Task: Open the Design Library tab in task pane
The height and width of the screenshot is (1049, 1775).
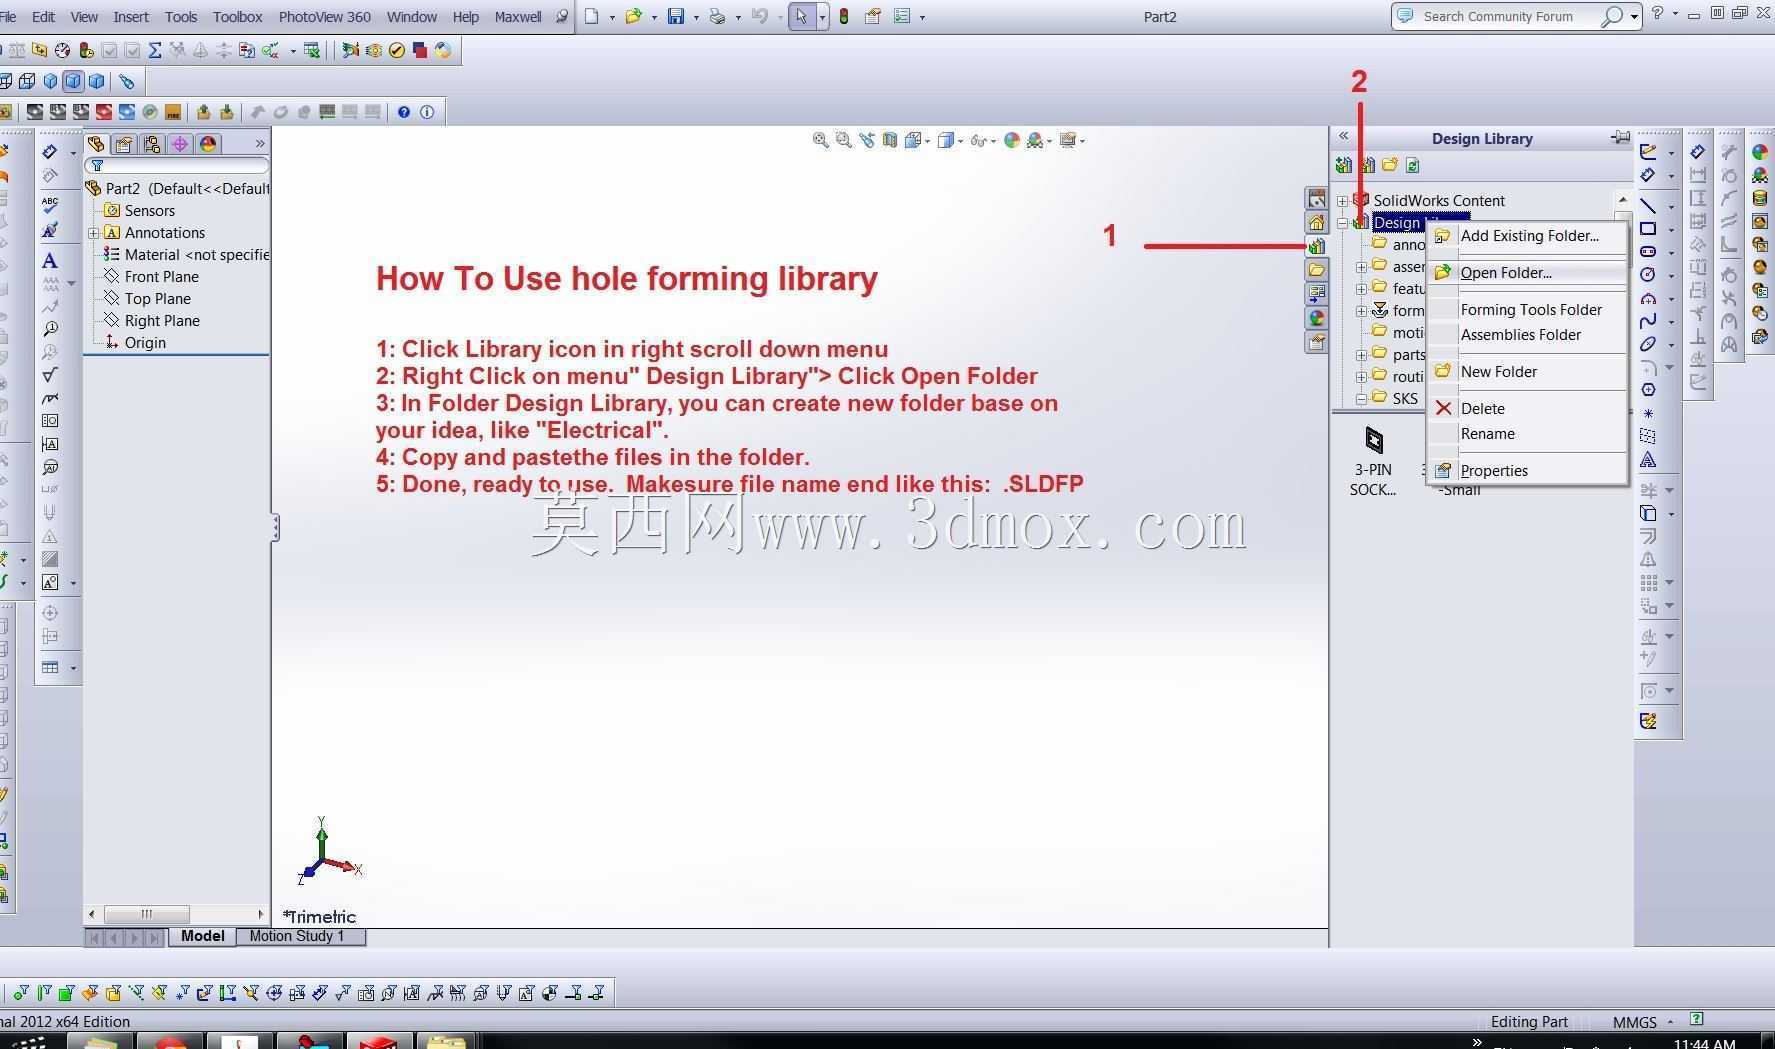Action: coord(1316,246)
